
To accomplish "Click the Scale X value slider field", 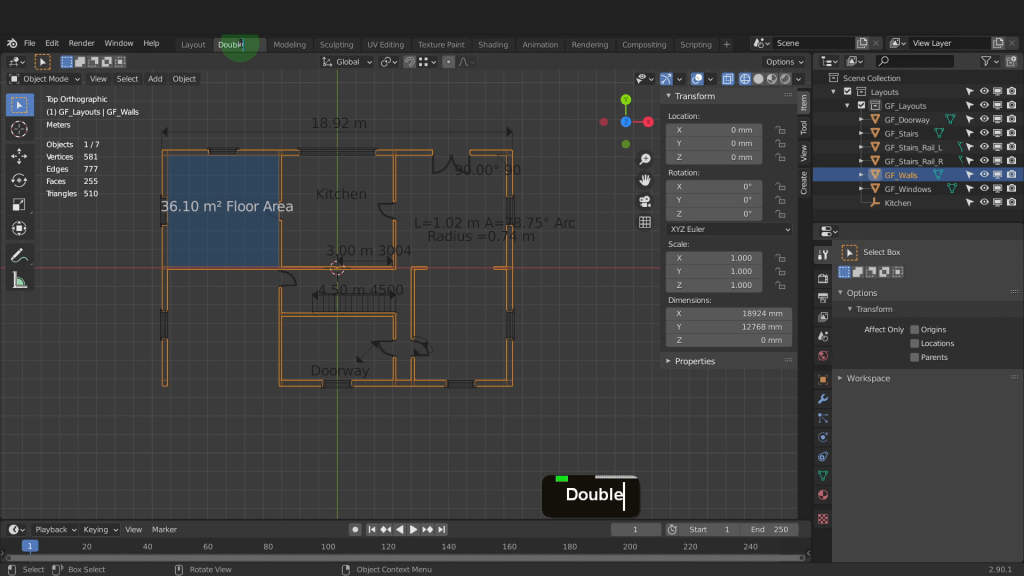I will 714,258.
